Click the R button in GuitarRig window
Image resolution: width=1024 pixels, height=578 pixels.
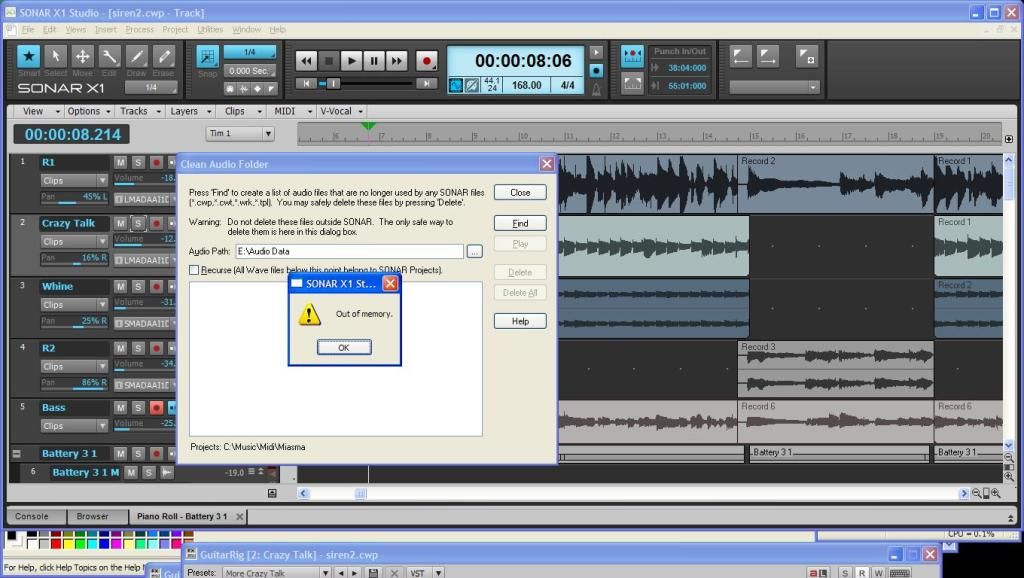pyautogui.click(x=862, y=573)
